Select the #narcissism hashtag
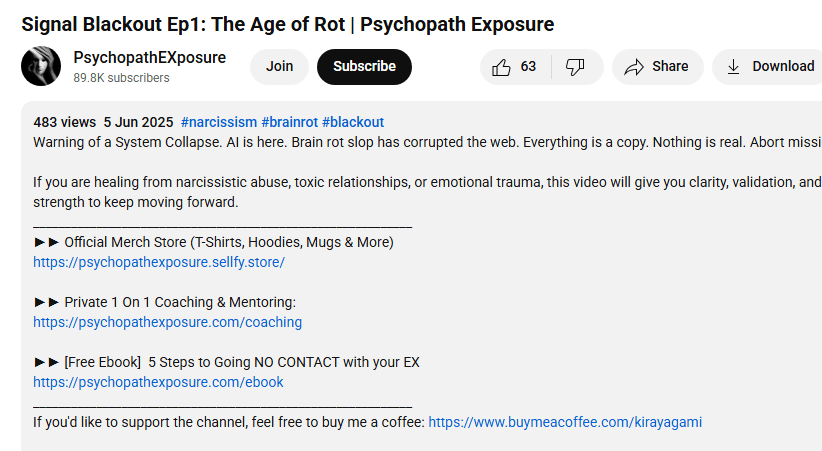Viewport: 822px width, 451px height. pyautogui.click(x=219, y=122)
